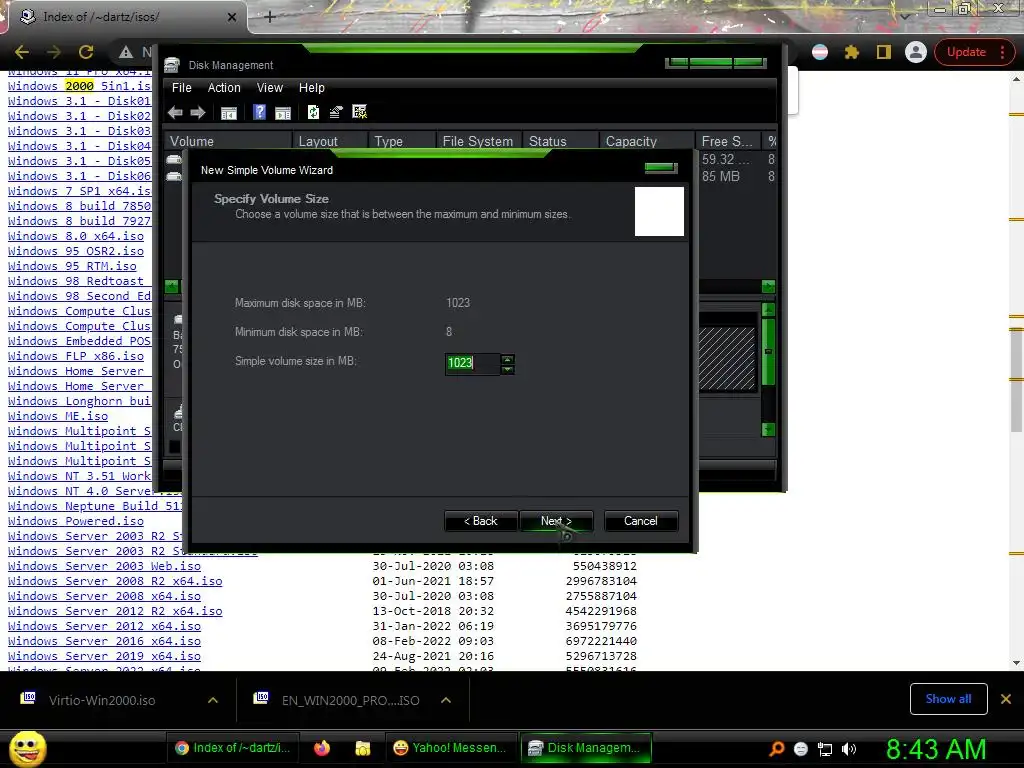Toggle the browser side panel icon
1024x768 pixels.
[x=884, y=52]
